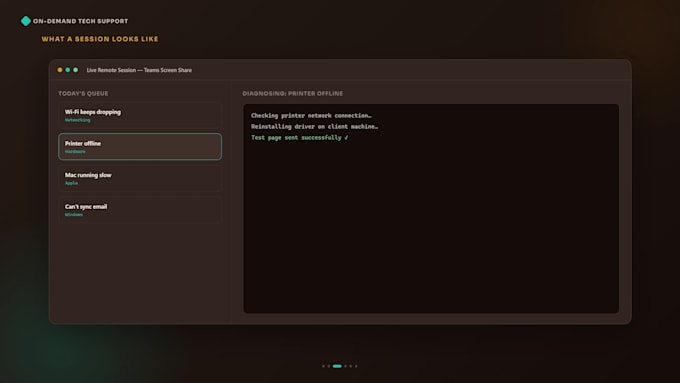This screenshot has width=680, height=383.
Task: Click the Networking category tag
Action: coord(78,120)
